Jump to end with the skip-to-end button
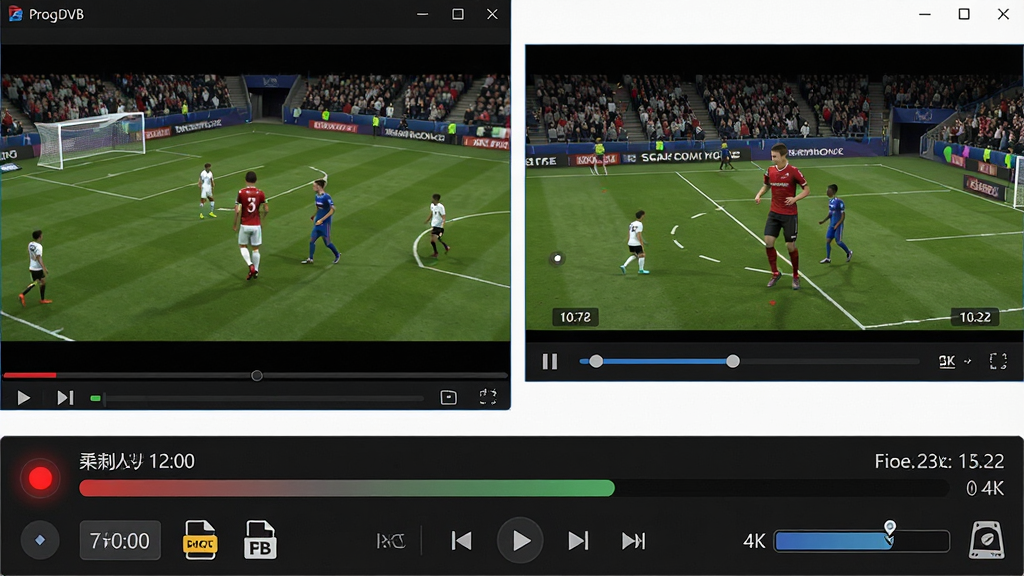 pos(633,541)
